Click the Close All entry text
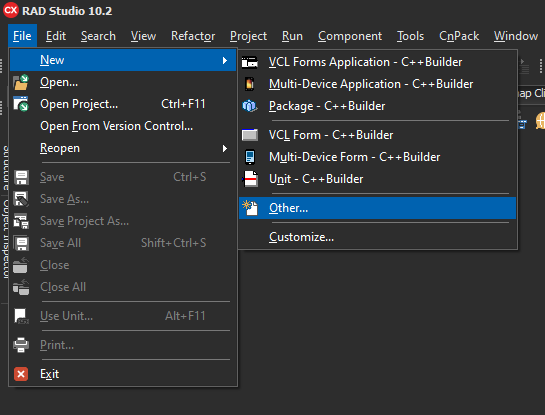Screen dimensions: 545x415 point(63,287)
